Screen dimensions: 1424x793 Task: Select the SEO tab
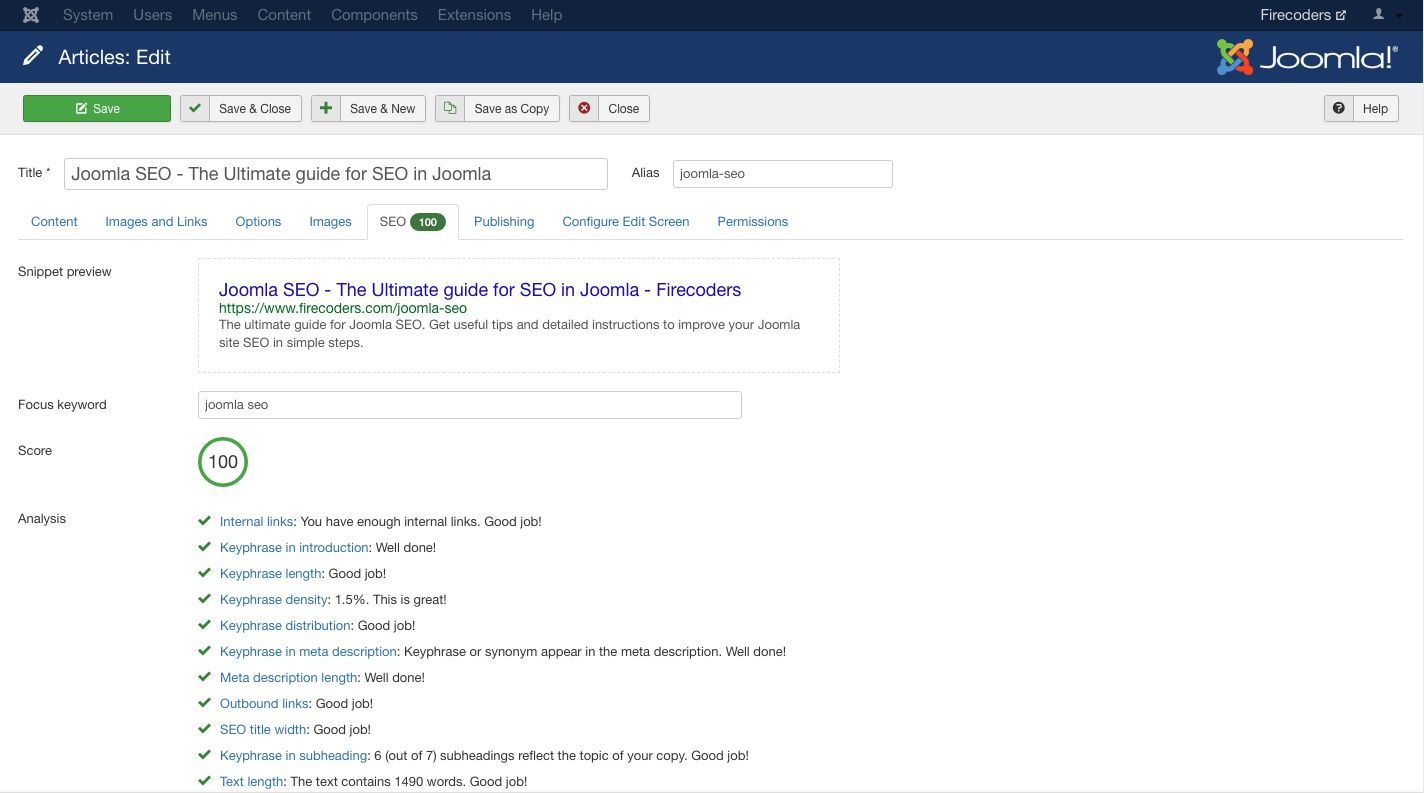tap(412, 221)
